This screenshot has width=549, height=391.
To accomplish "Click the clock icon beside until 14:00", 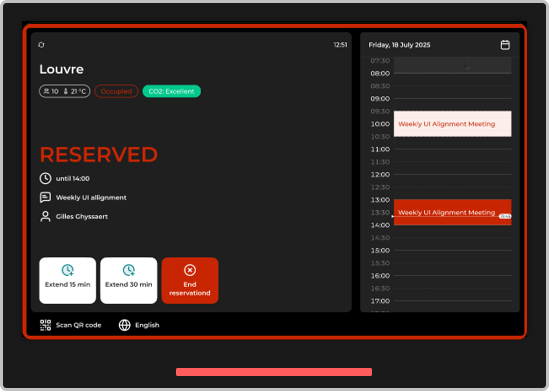I will coord(45,178).
